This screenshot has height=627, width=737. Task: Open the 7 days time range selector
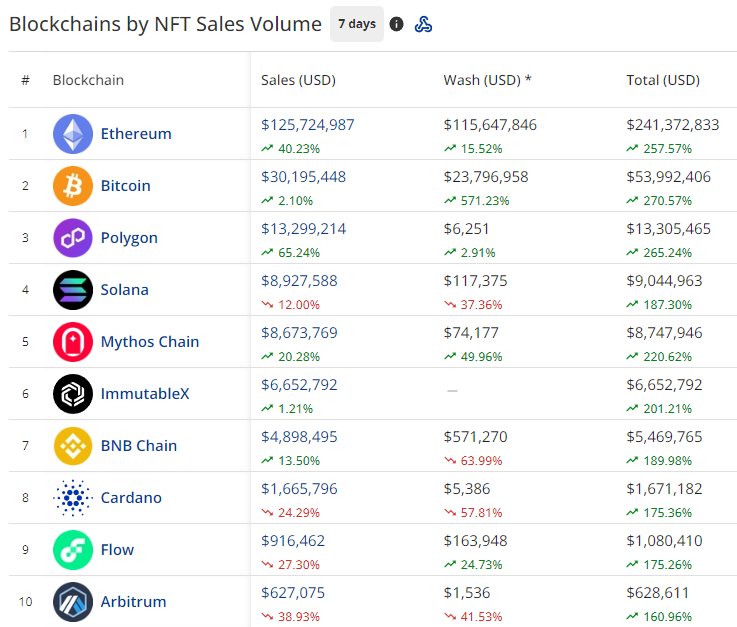tap(356, 24)
